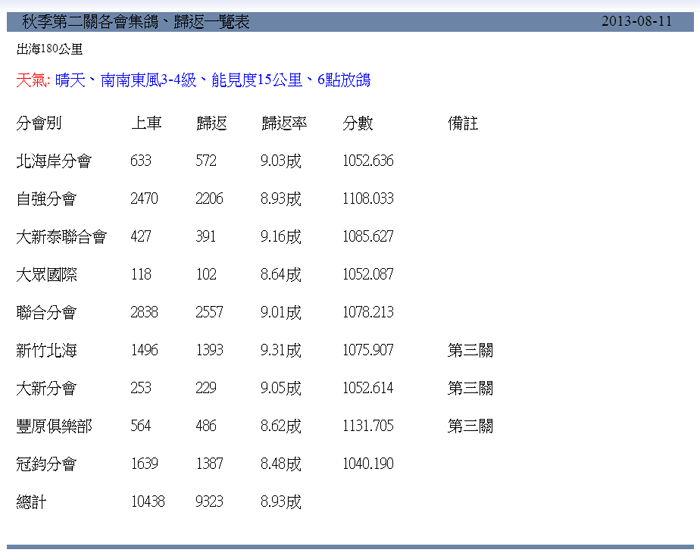Click 歸返 value 2557
This screenshot has height=556, width=700.
[209, 313]
